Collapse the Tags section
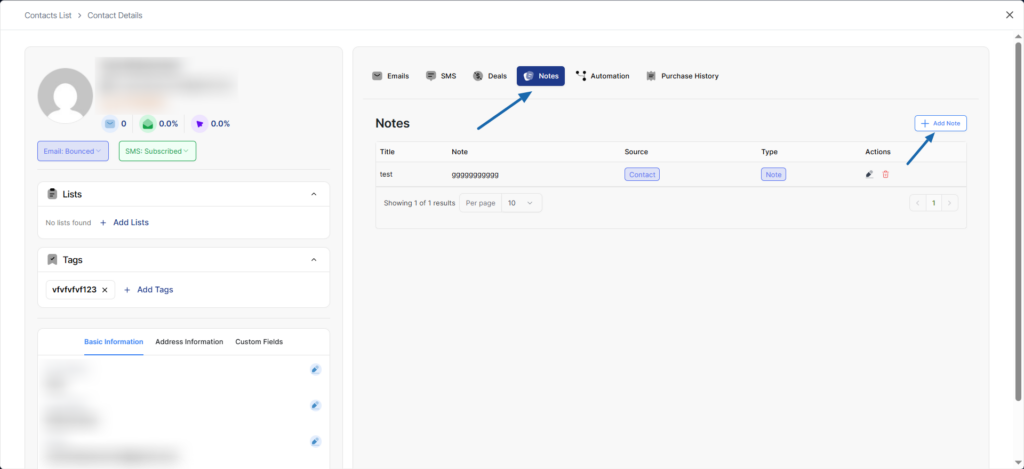 click(x=313, y=259)
